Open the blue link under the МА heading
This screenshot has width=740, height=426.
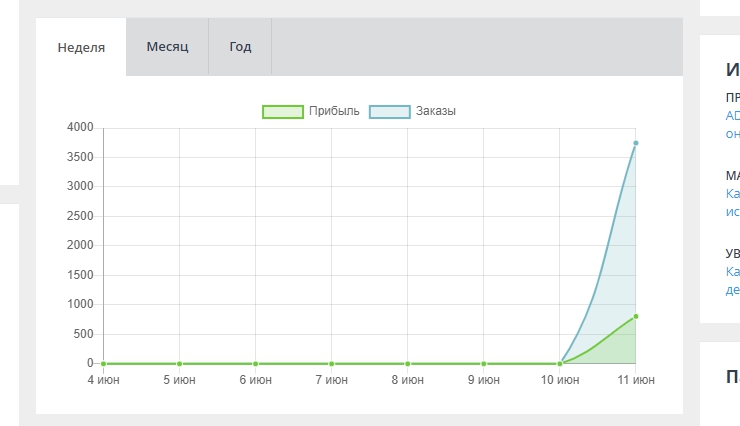click(x=732, y=194)
